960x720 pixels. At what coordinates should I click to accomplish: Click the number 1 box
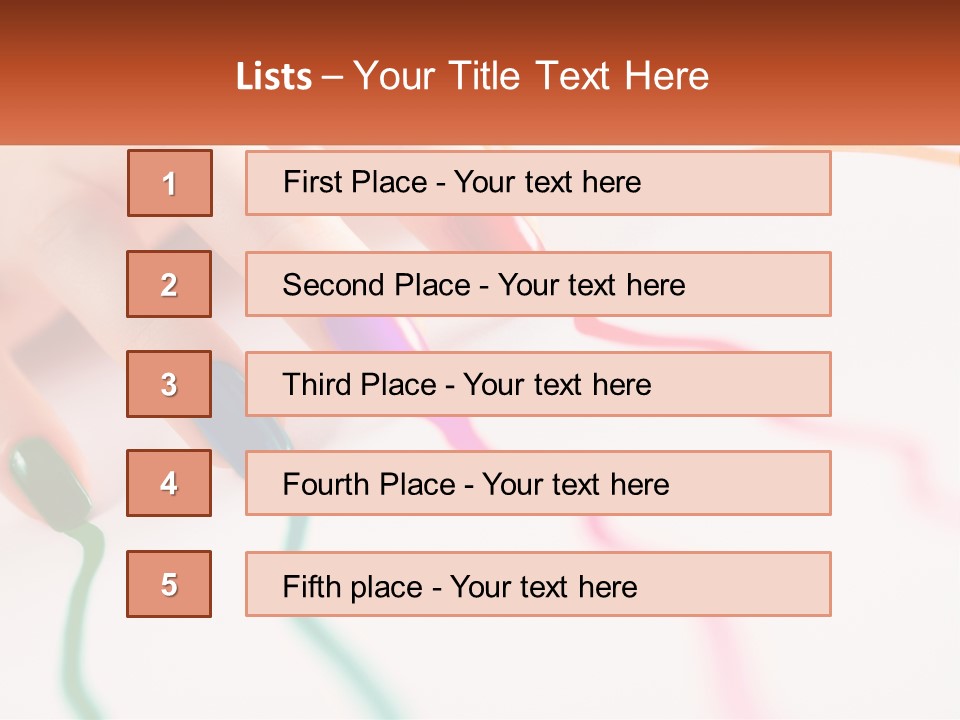pyautogui.click(x=170, y=183)
